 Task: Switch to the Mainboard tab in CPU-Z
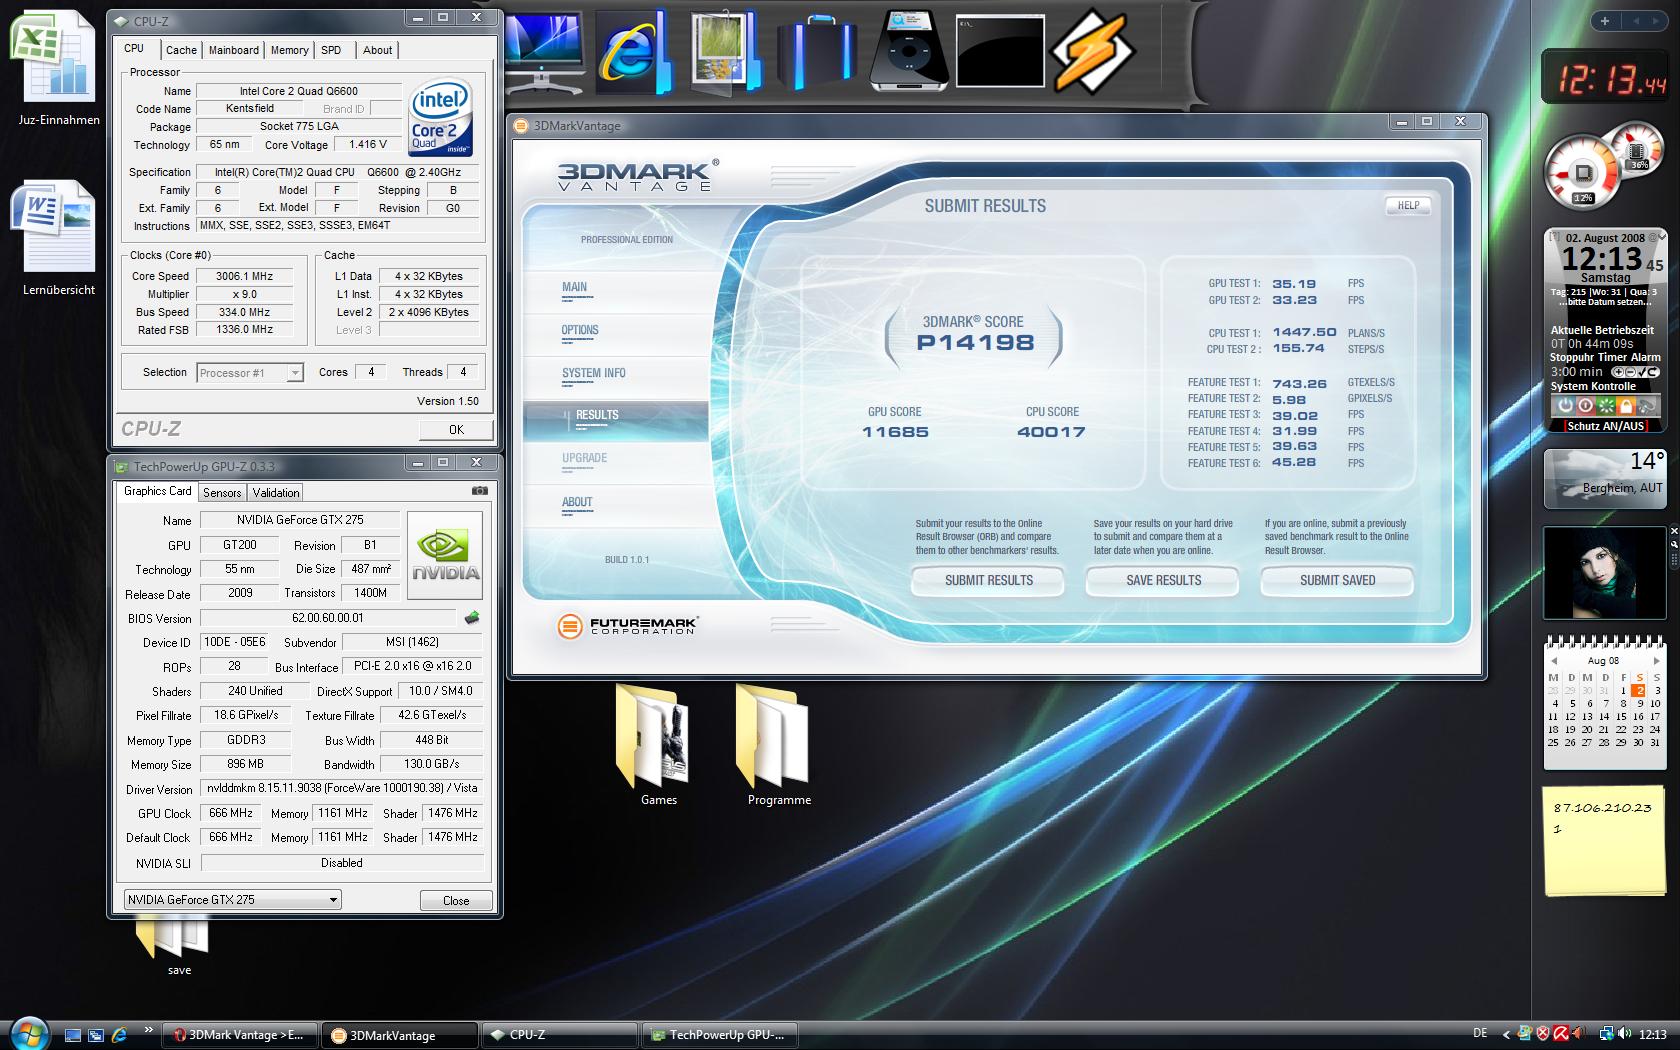(x=234, y=50)
